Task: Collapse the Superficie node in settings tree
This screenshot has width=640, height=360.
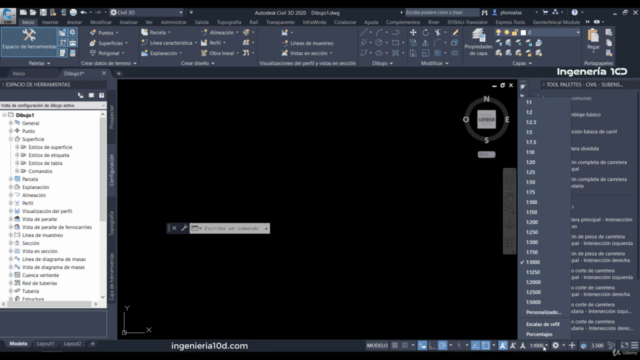Action: [x=11, y=139]
